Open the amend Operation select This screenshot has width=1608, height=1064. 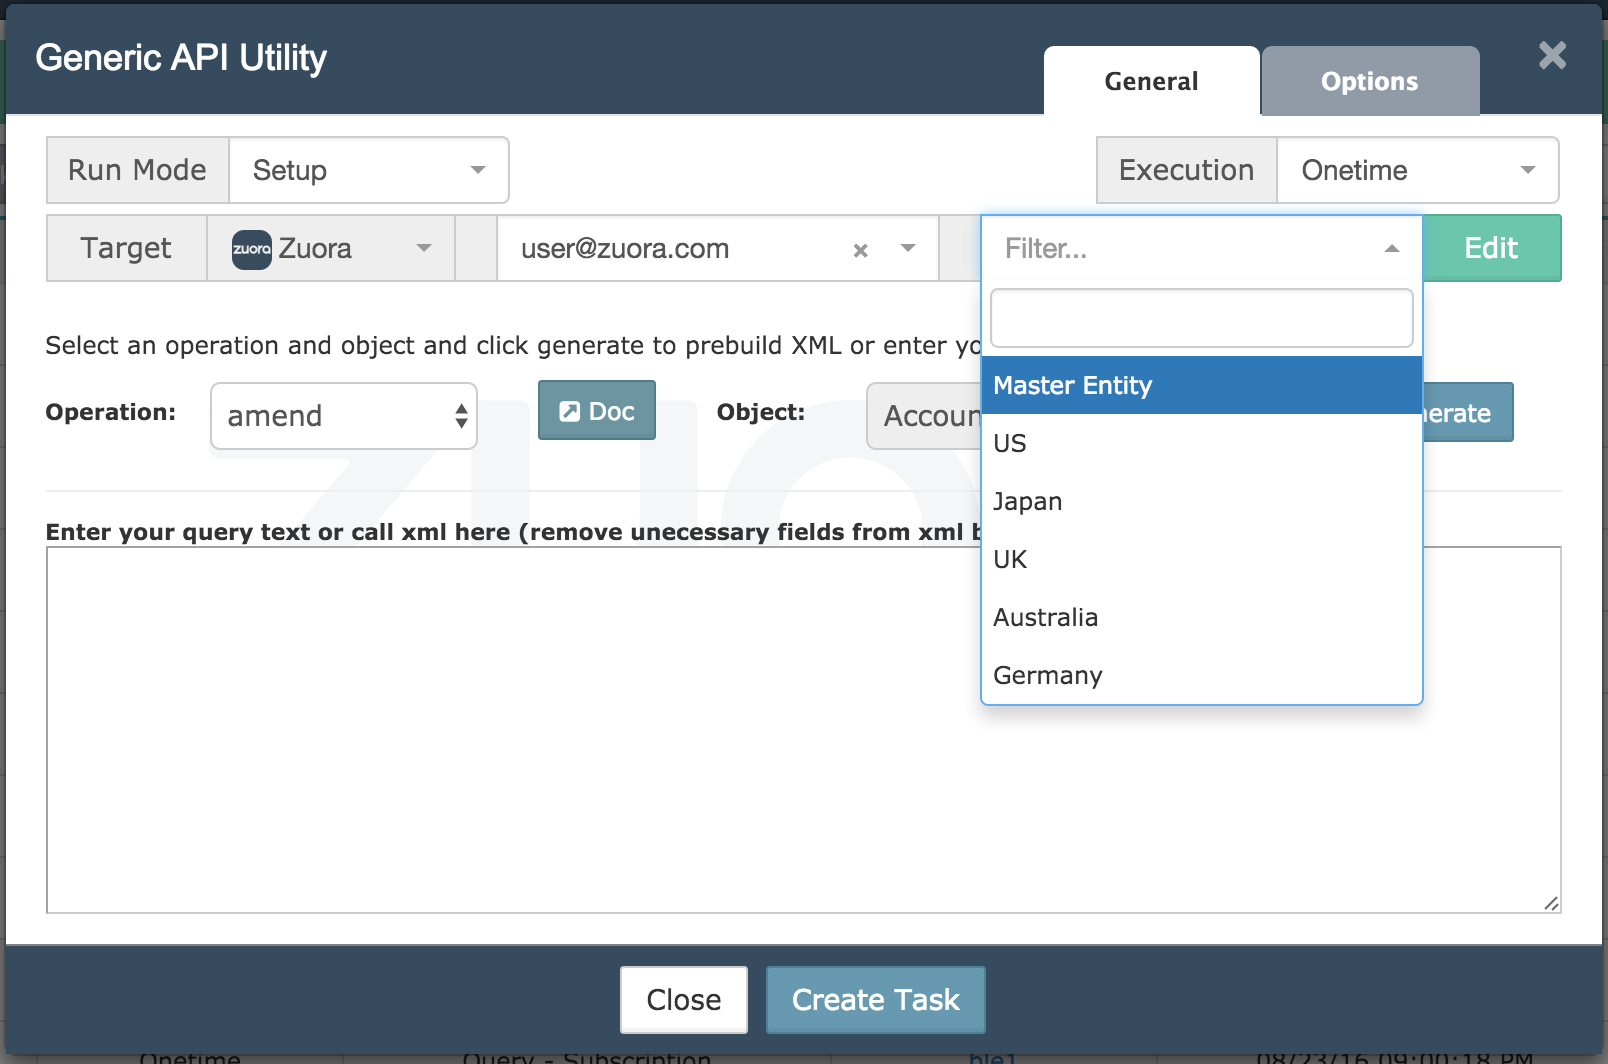pos(344,416)
